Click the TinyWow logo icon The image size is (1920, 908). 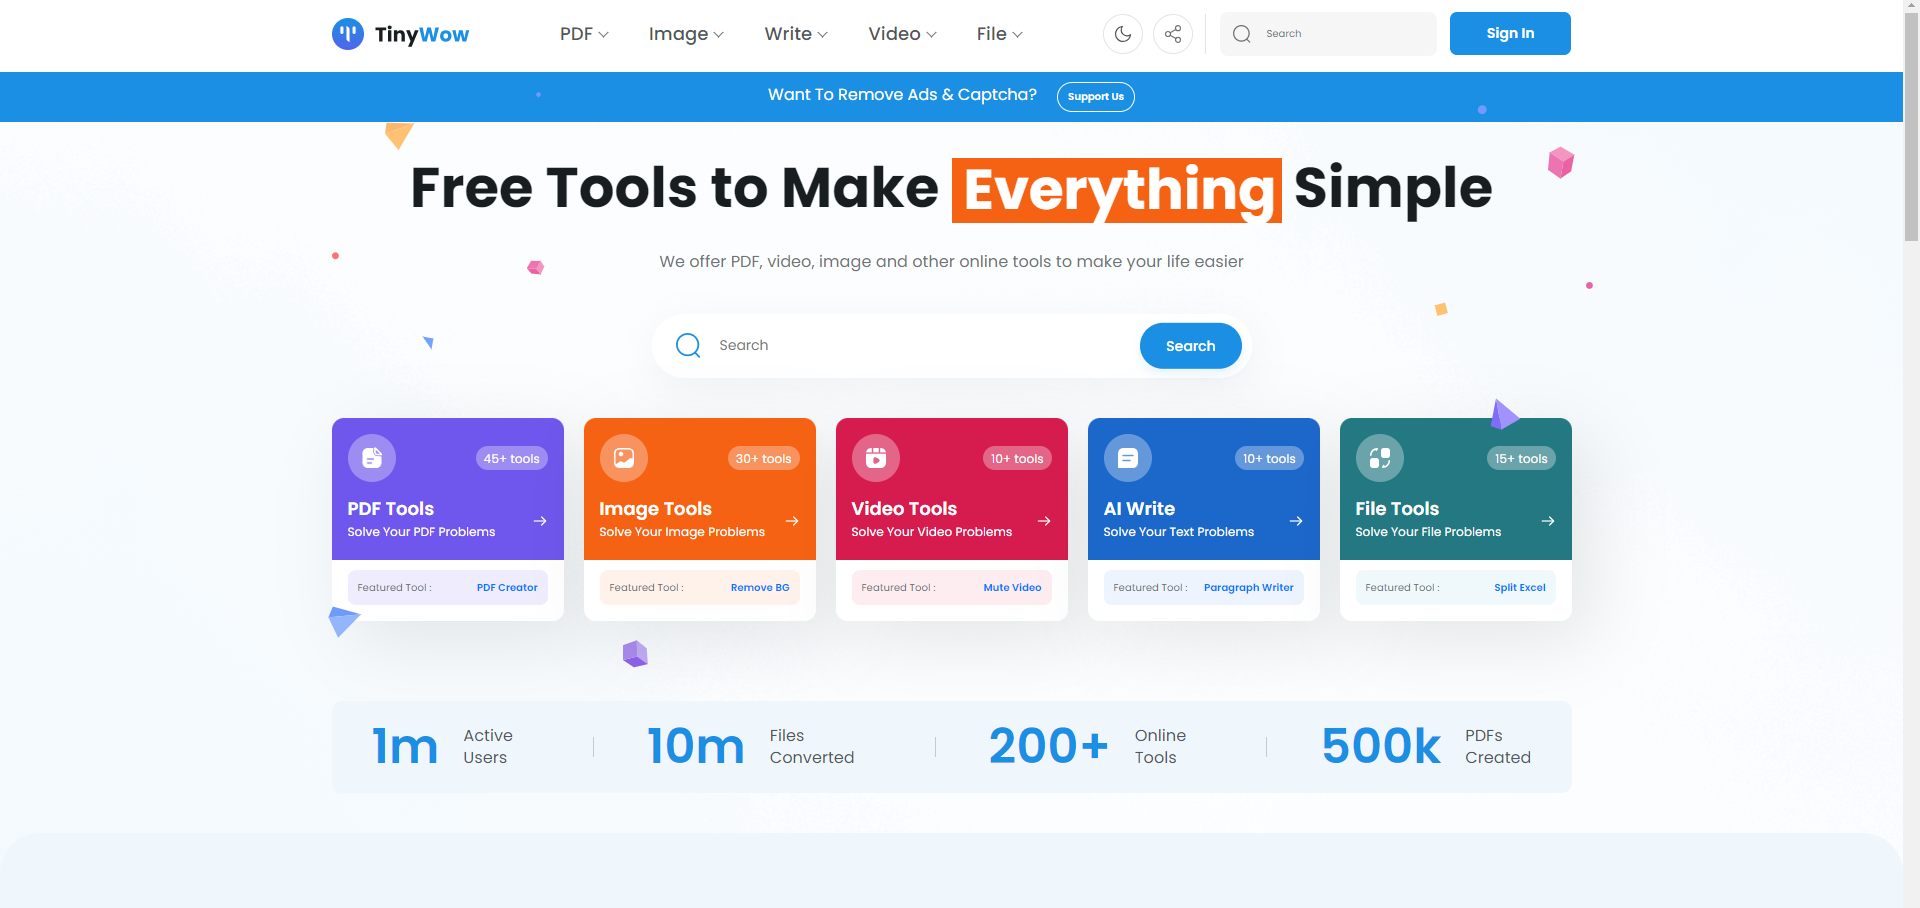(348, 33)
